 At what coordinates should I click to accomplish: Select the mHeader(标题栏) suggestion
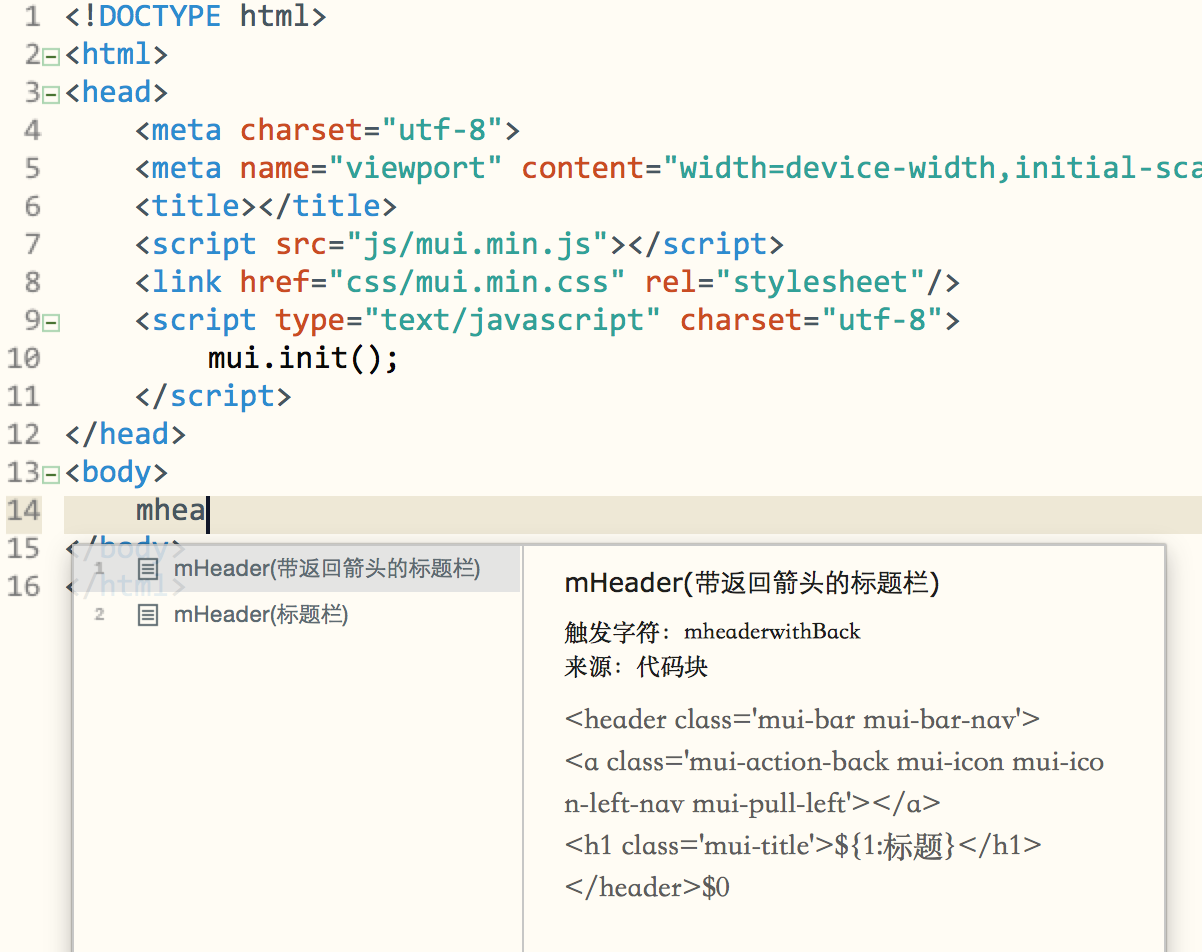click(296, 614)
